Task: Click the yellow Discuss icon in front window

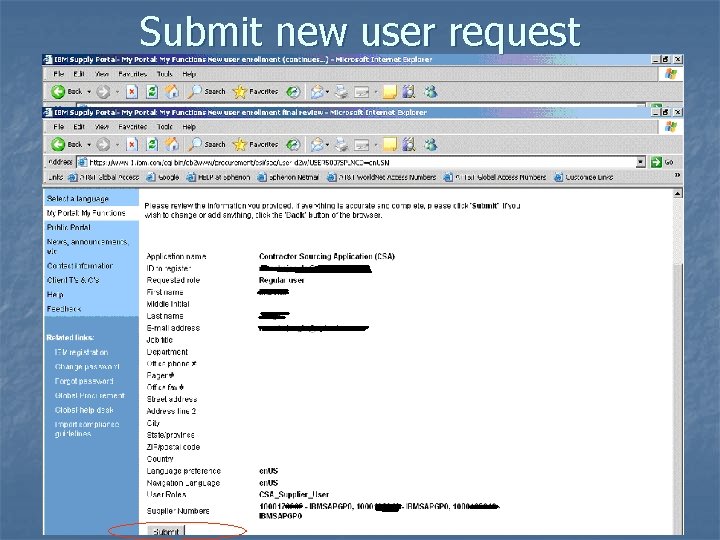Action: (x=389, y=145)
